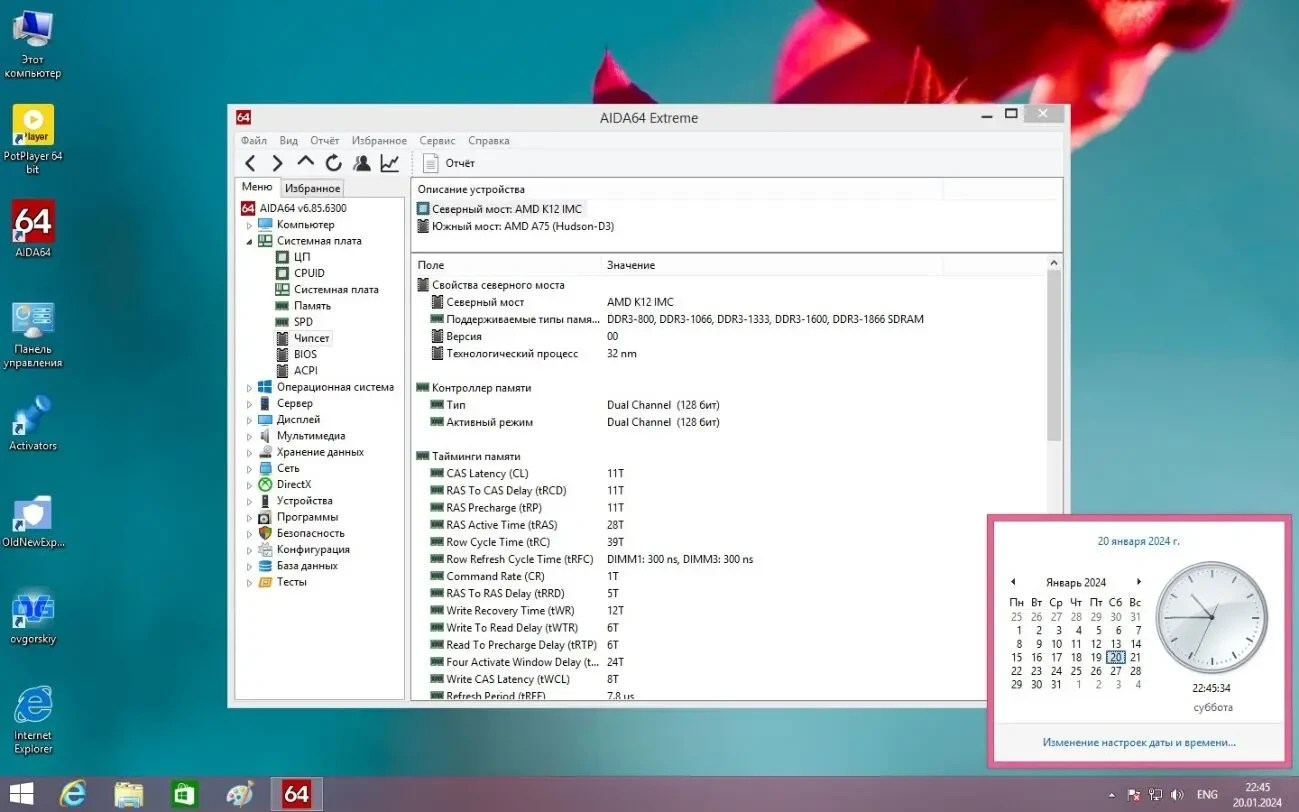Open the Сервис menu
Screen dimensions: 1299x812
[436, 140]
